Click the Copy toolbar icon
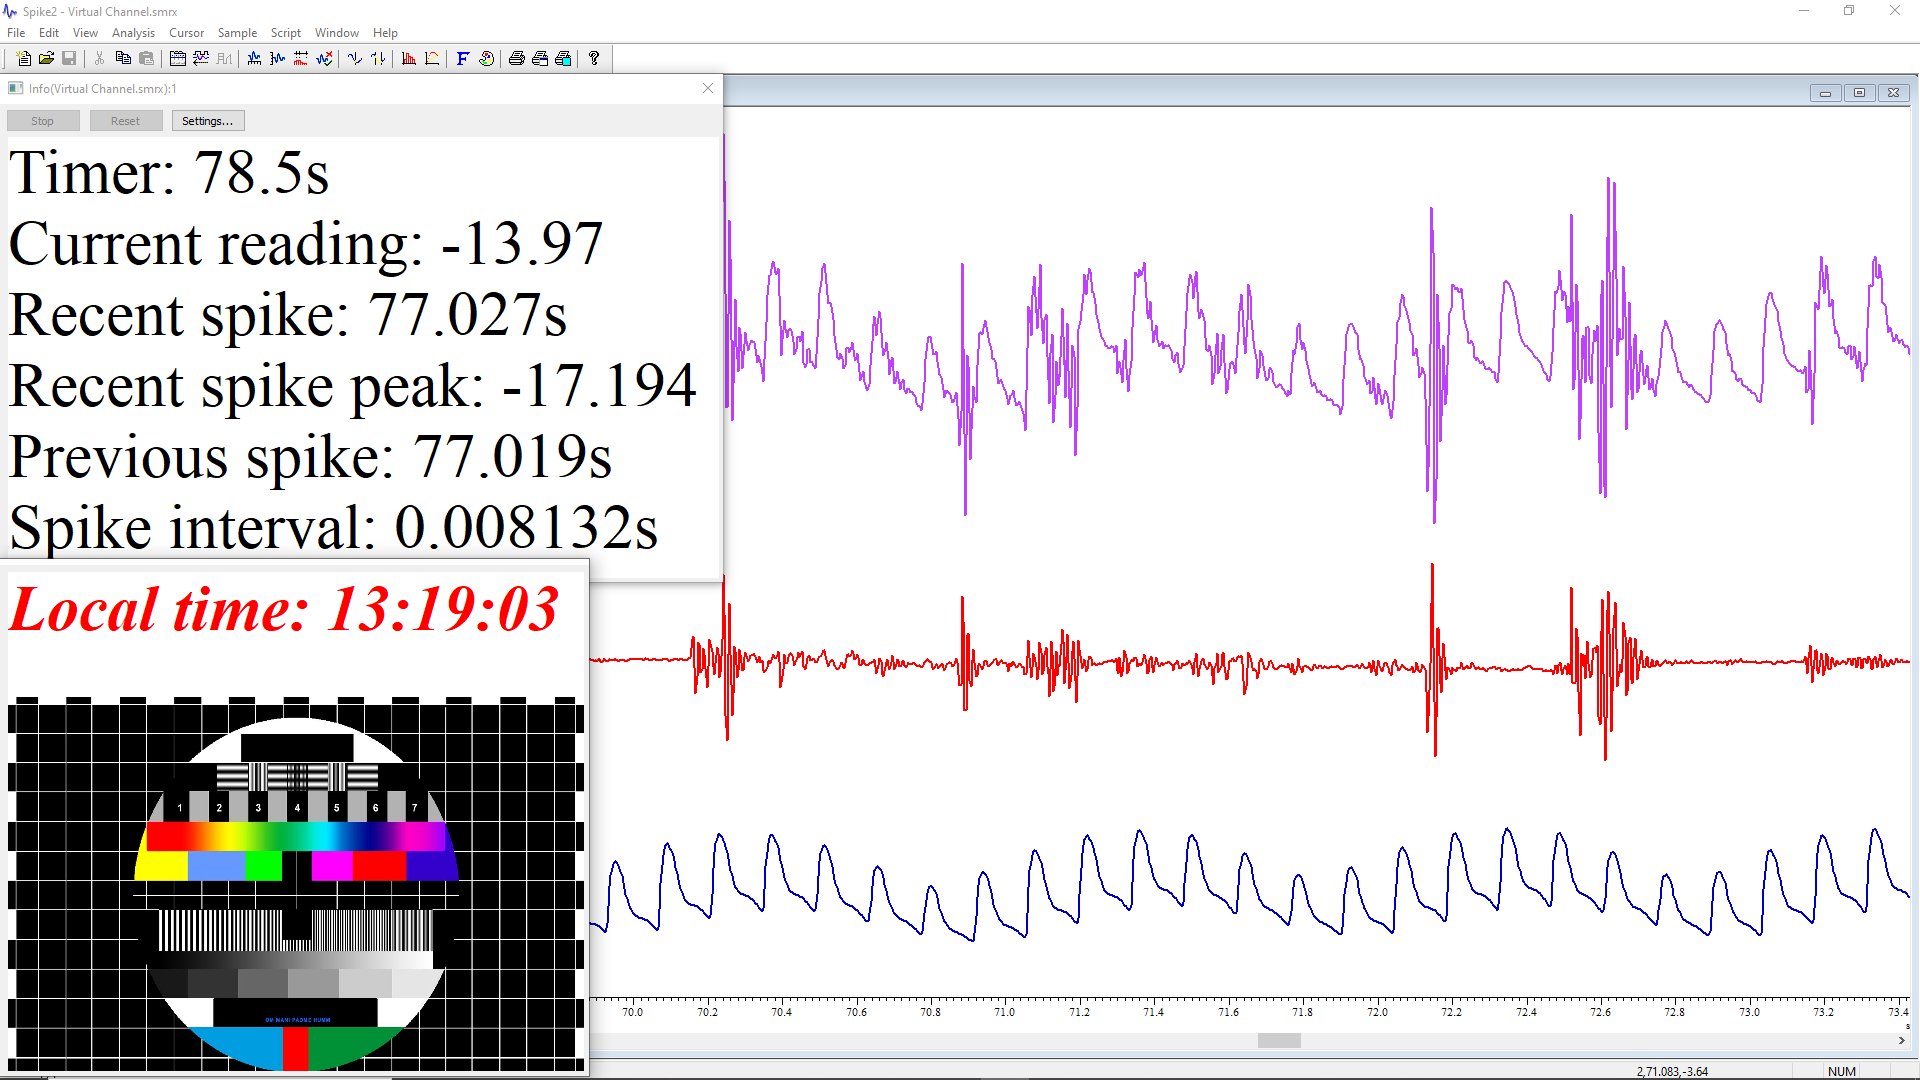1920x1080 pixels. click(x=123, y=59)
